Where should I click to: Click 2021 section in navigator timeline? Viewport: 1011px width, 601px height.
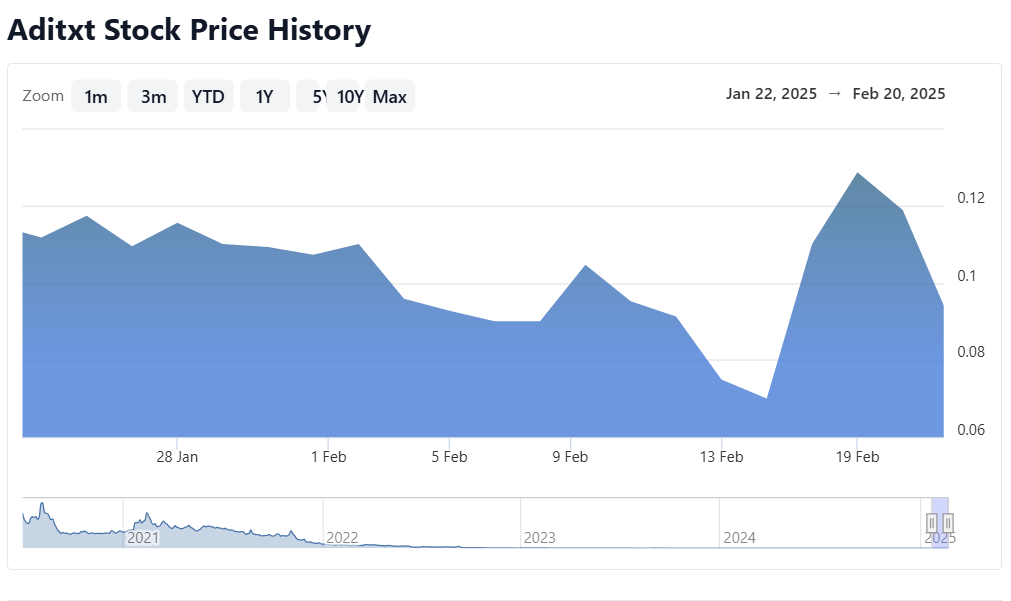click(x=143, y=538)
